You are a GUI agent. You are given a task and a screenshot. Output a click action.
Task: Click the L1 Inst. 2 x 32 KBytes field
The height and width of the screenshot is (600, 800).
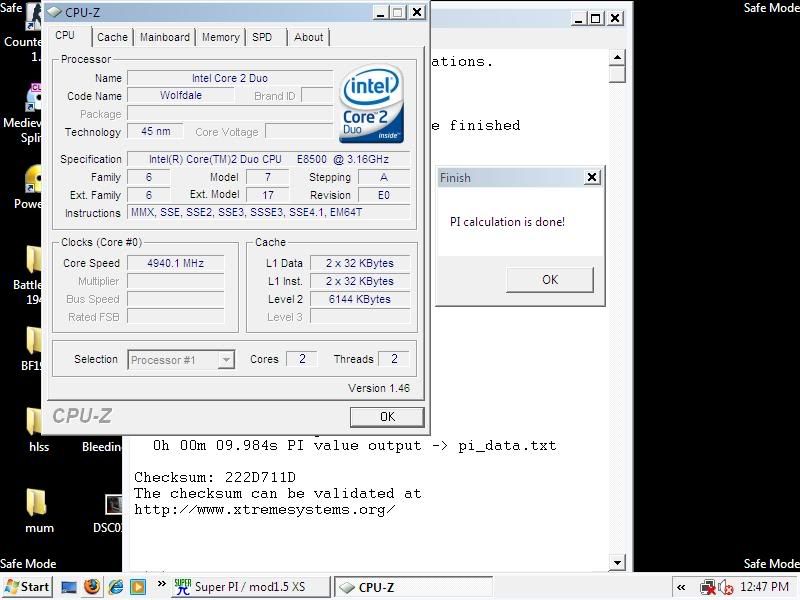pyautogui.click(x=360, y=281)
